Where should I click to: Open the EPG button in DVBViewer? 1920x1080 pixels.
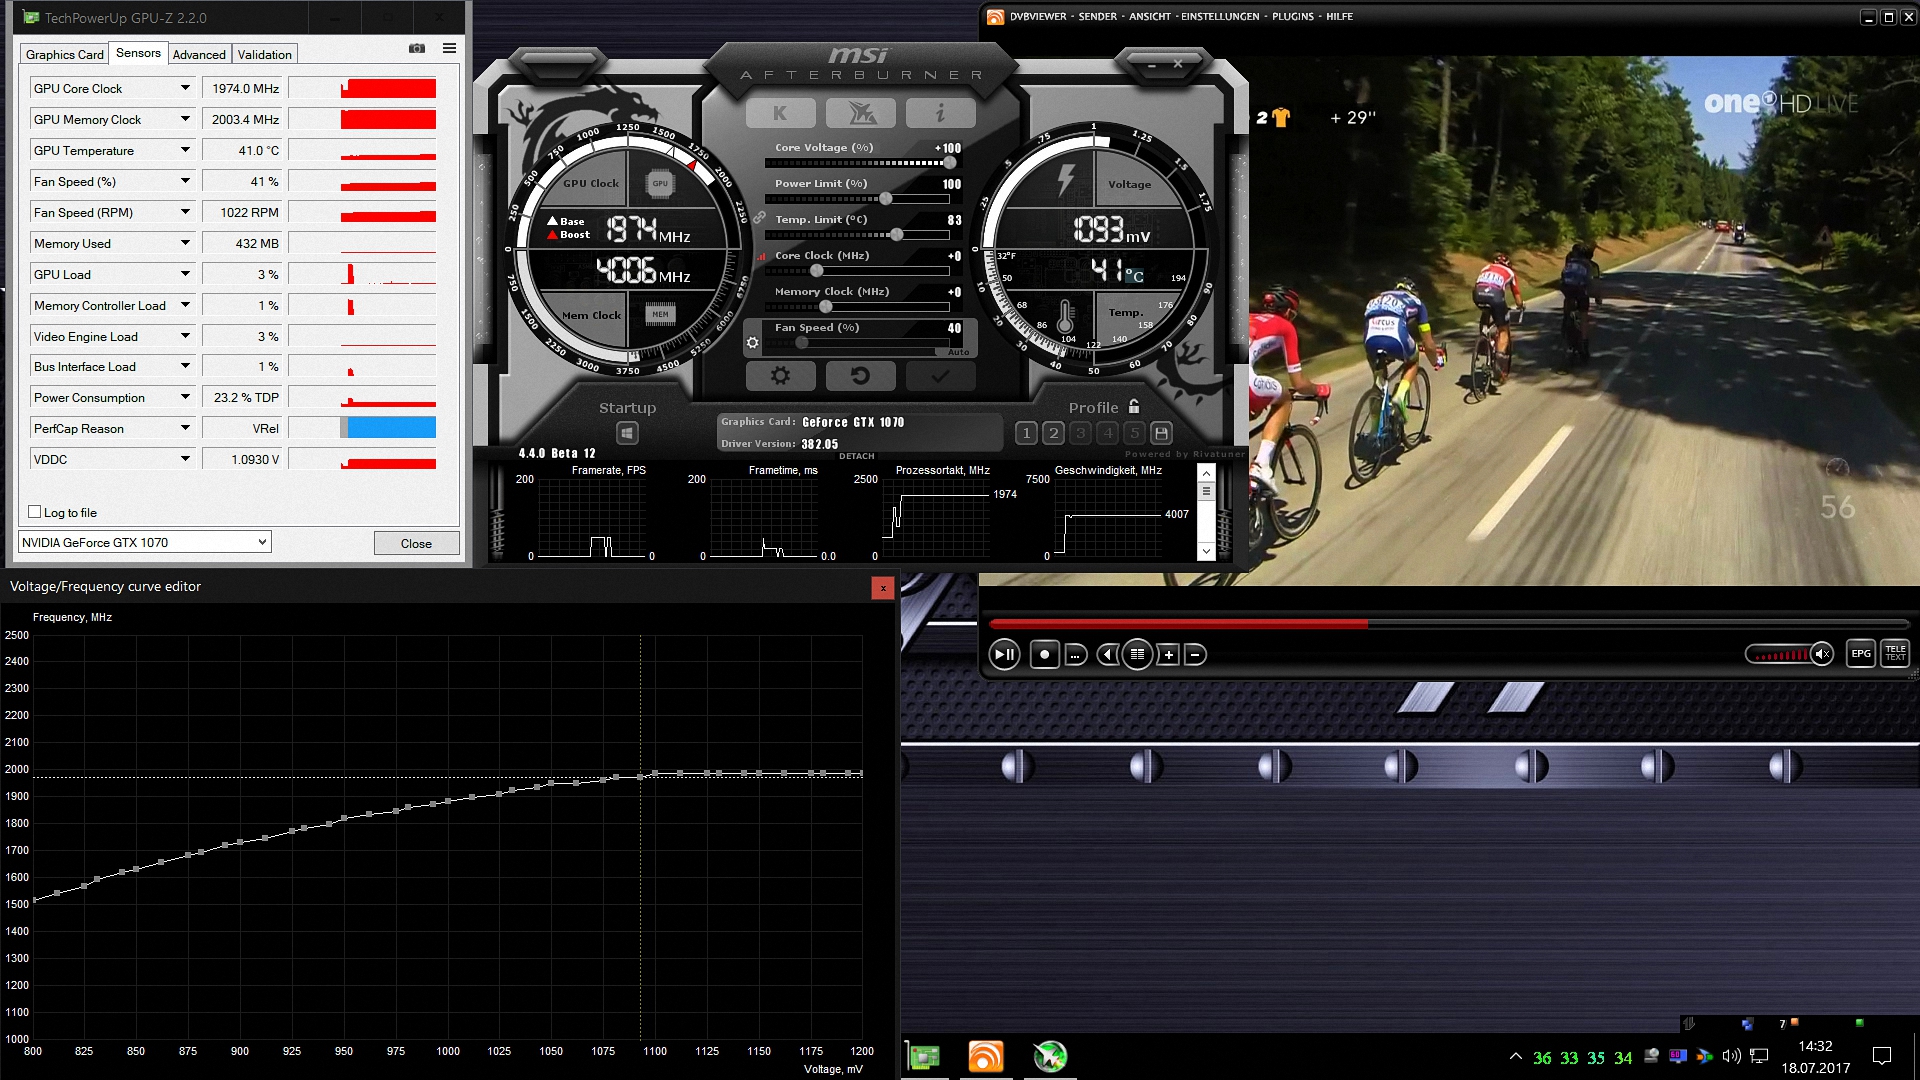click(x=1860, y=654)
